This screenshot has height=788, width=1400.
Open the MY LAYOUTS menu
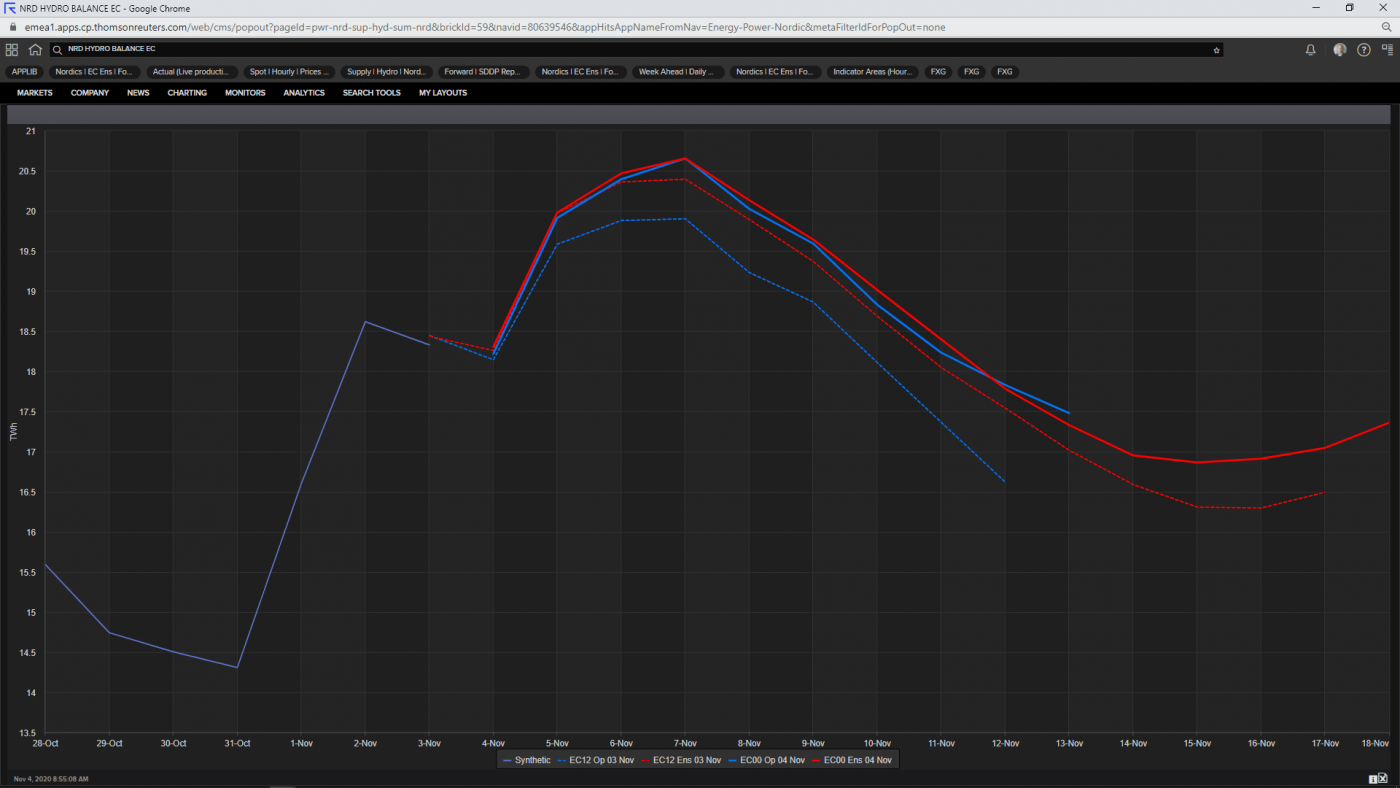coord(443,93)
